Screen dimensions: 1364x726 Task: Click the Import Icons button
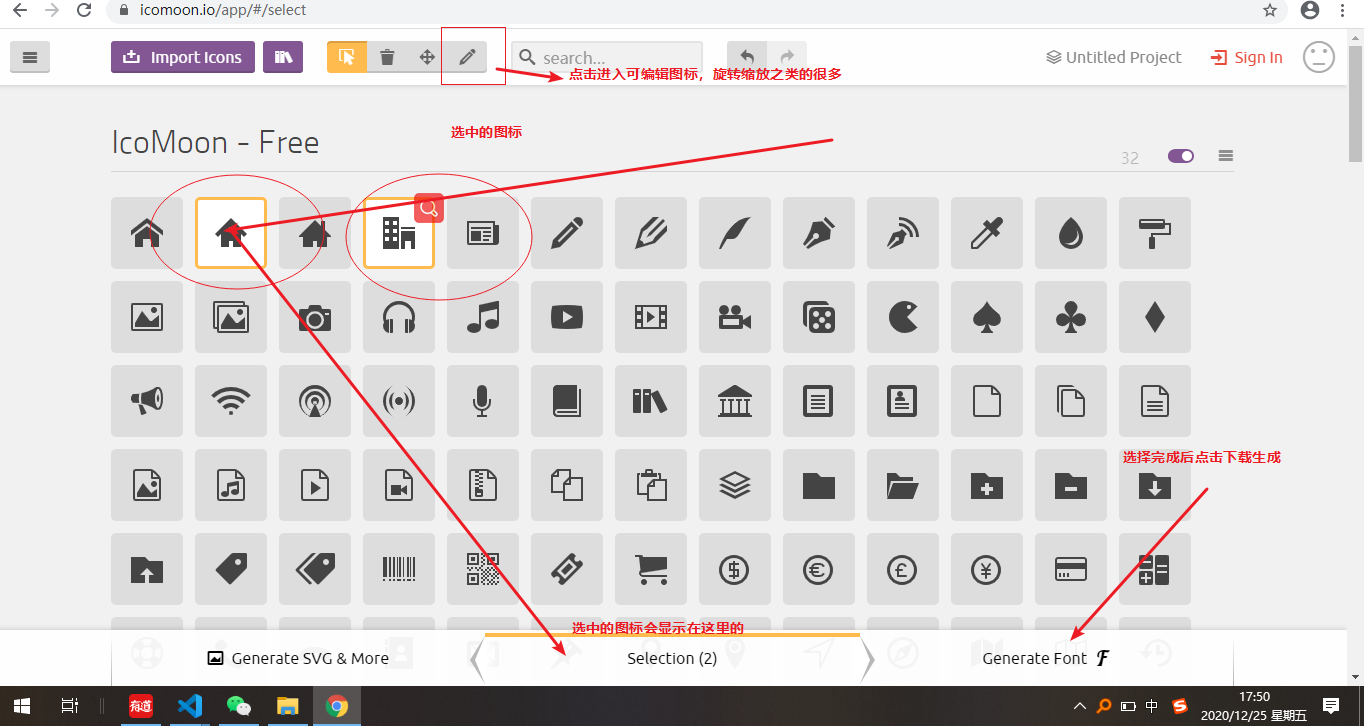point(182,57)
